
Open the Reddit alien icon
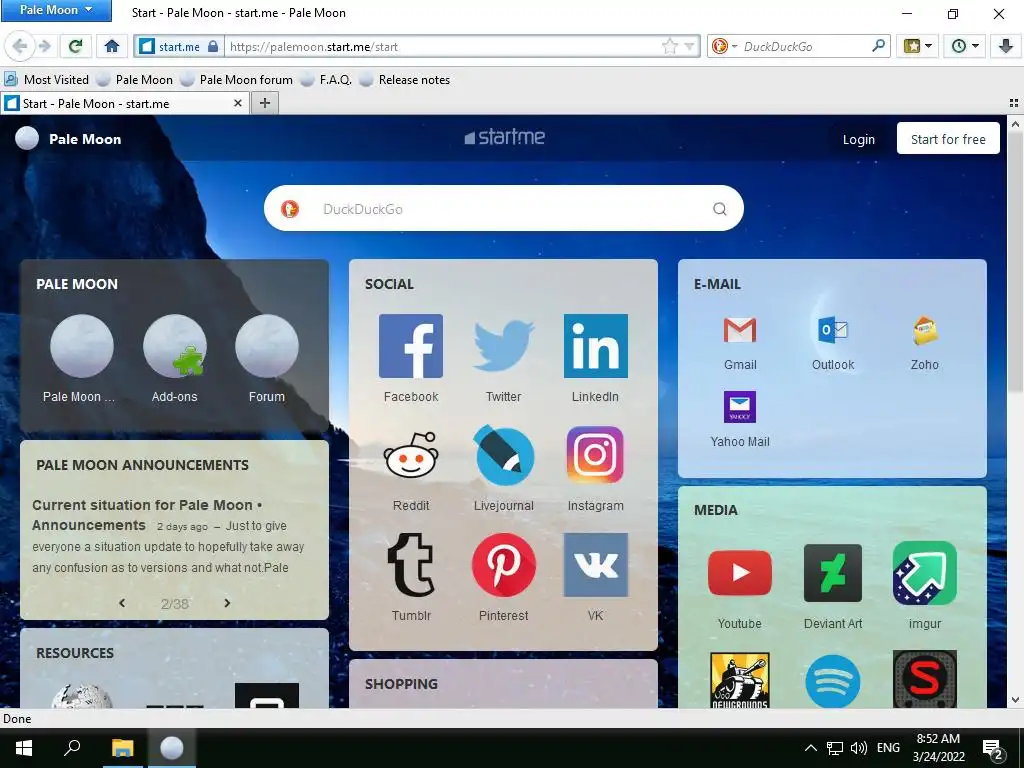point(411,455)
